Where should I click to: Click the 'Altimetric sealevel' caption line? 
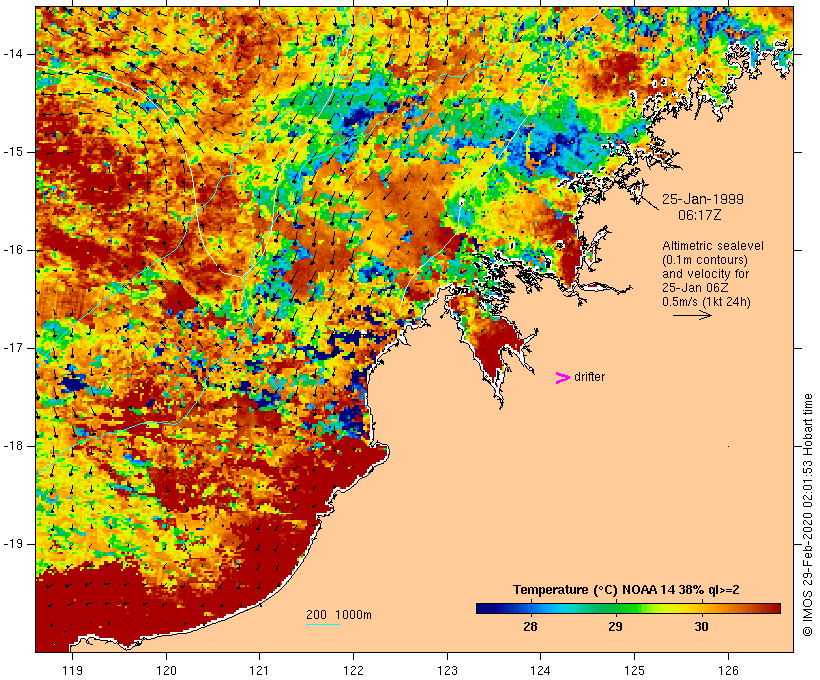pos(713,246)
